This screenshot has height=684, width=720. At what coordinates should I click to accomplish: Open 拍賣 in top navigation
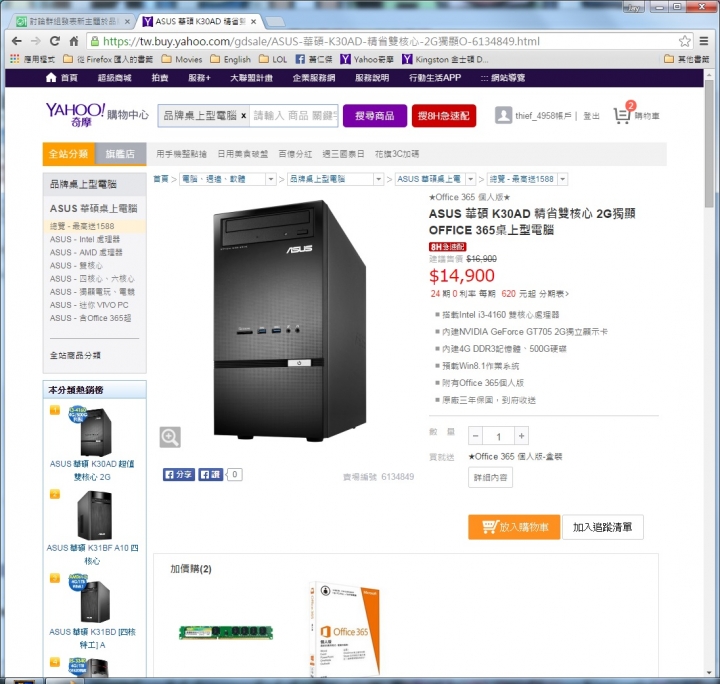pyautogui.click(x=160, y=78)
